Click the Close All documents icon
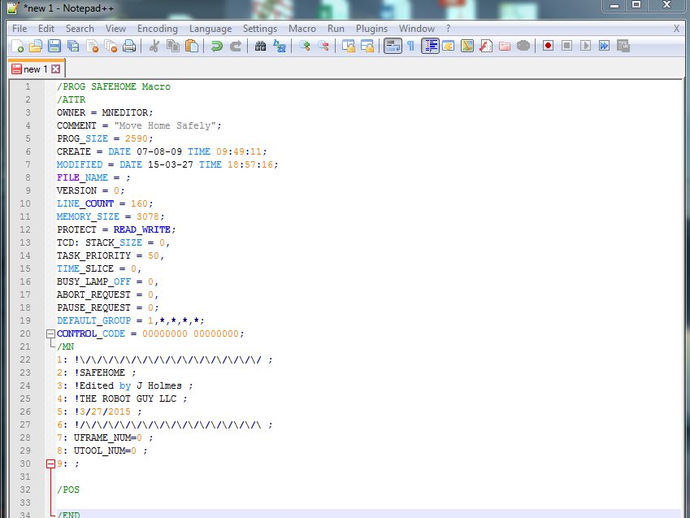The height and width of the screenshot is (518, 690). pos(110,46)
